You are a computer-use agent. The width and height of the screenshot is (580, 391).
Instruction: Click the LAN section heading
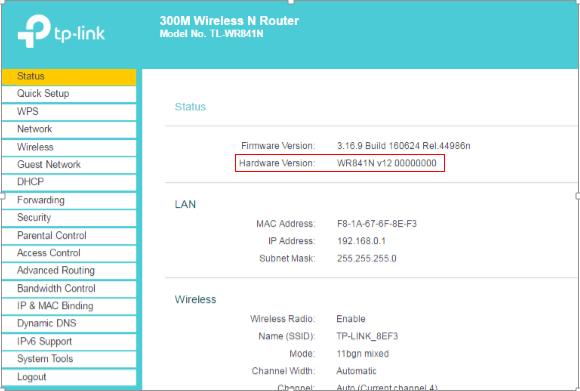click(x=185, y=205)
